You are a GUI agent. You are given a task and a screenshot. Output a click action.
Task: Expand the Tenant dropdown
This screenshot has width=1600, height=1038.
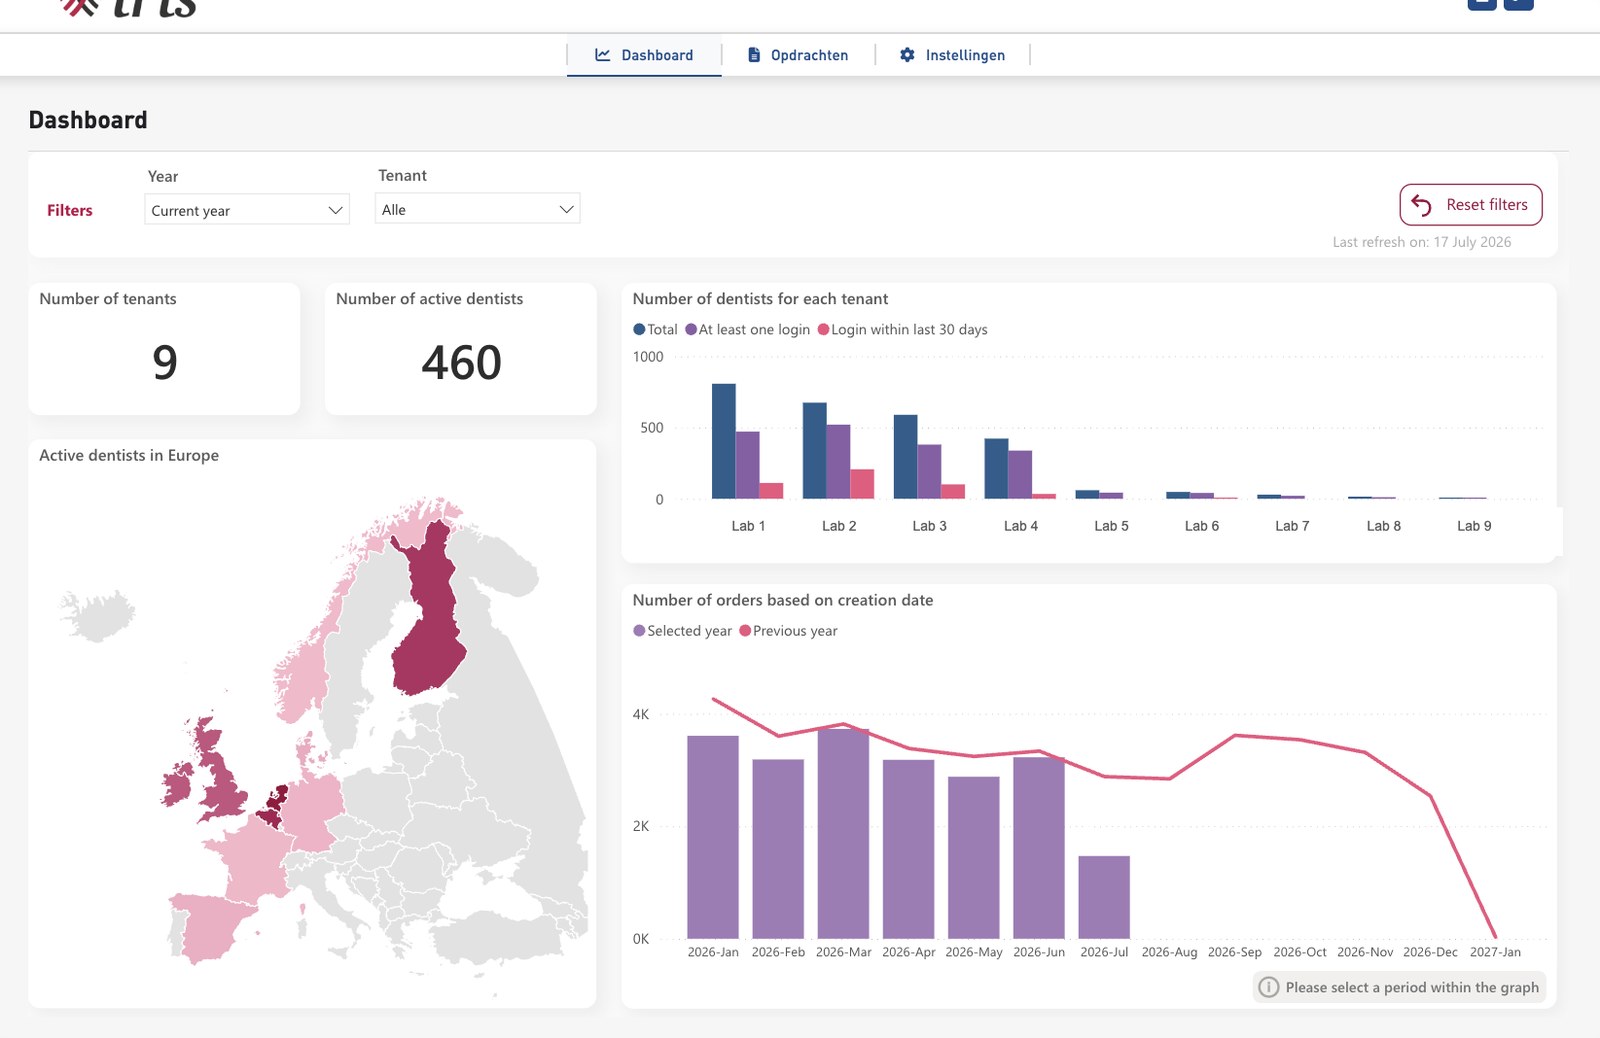click(x=477, y=209)
